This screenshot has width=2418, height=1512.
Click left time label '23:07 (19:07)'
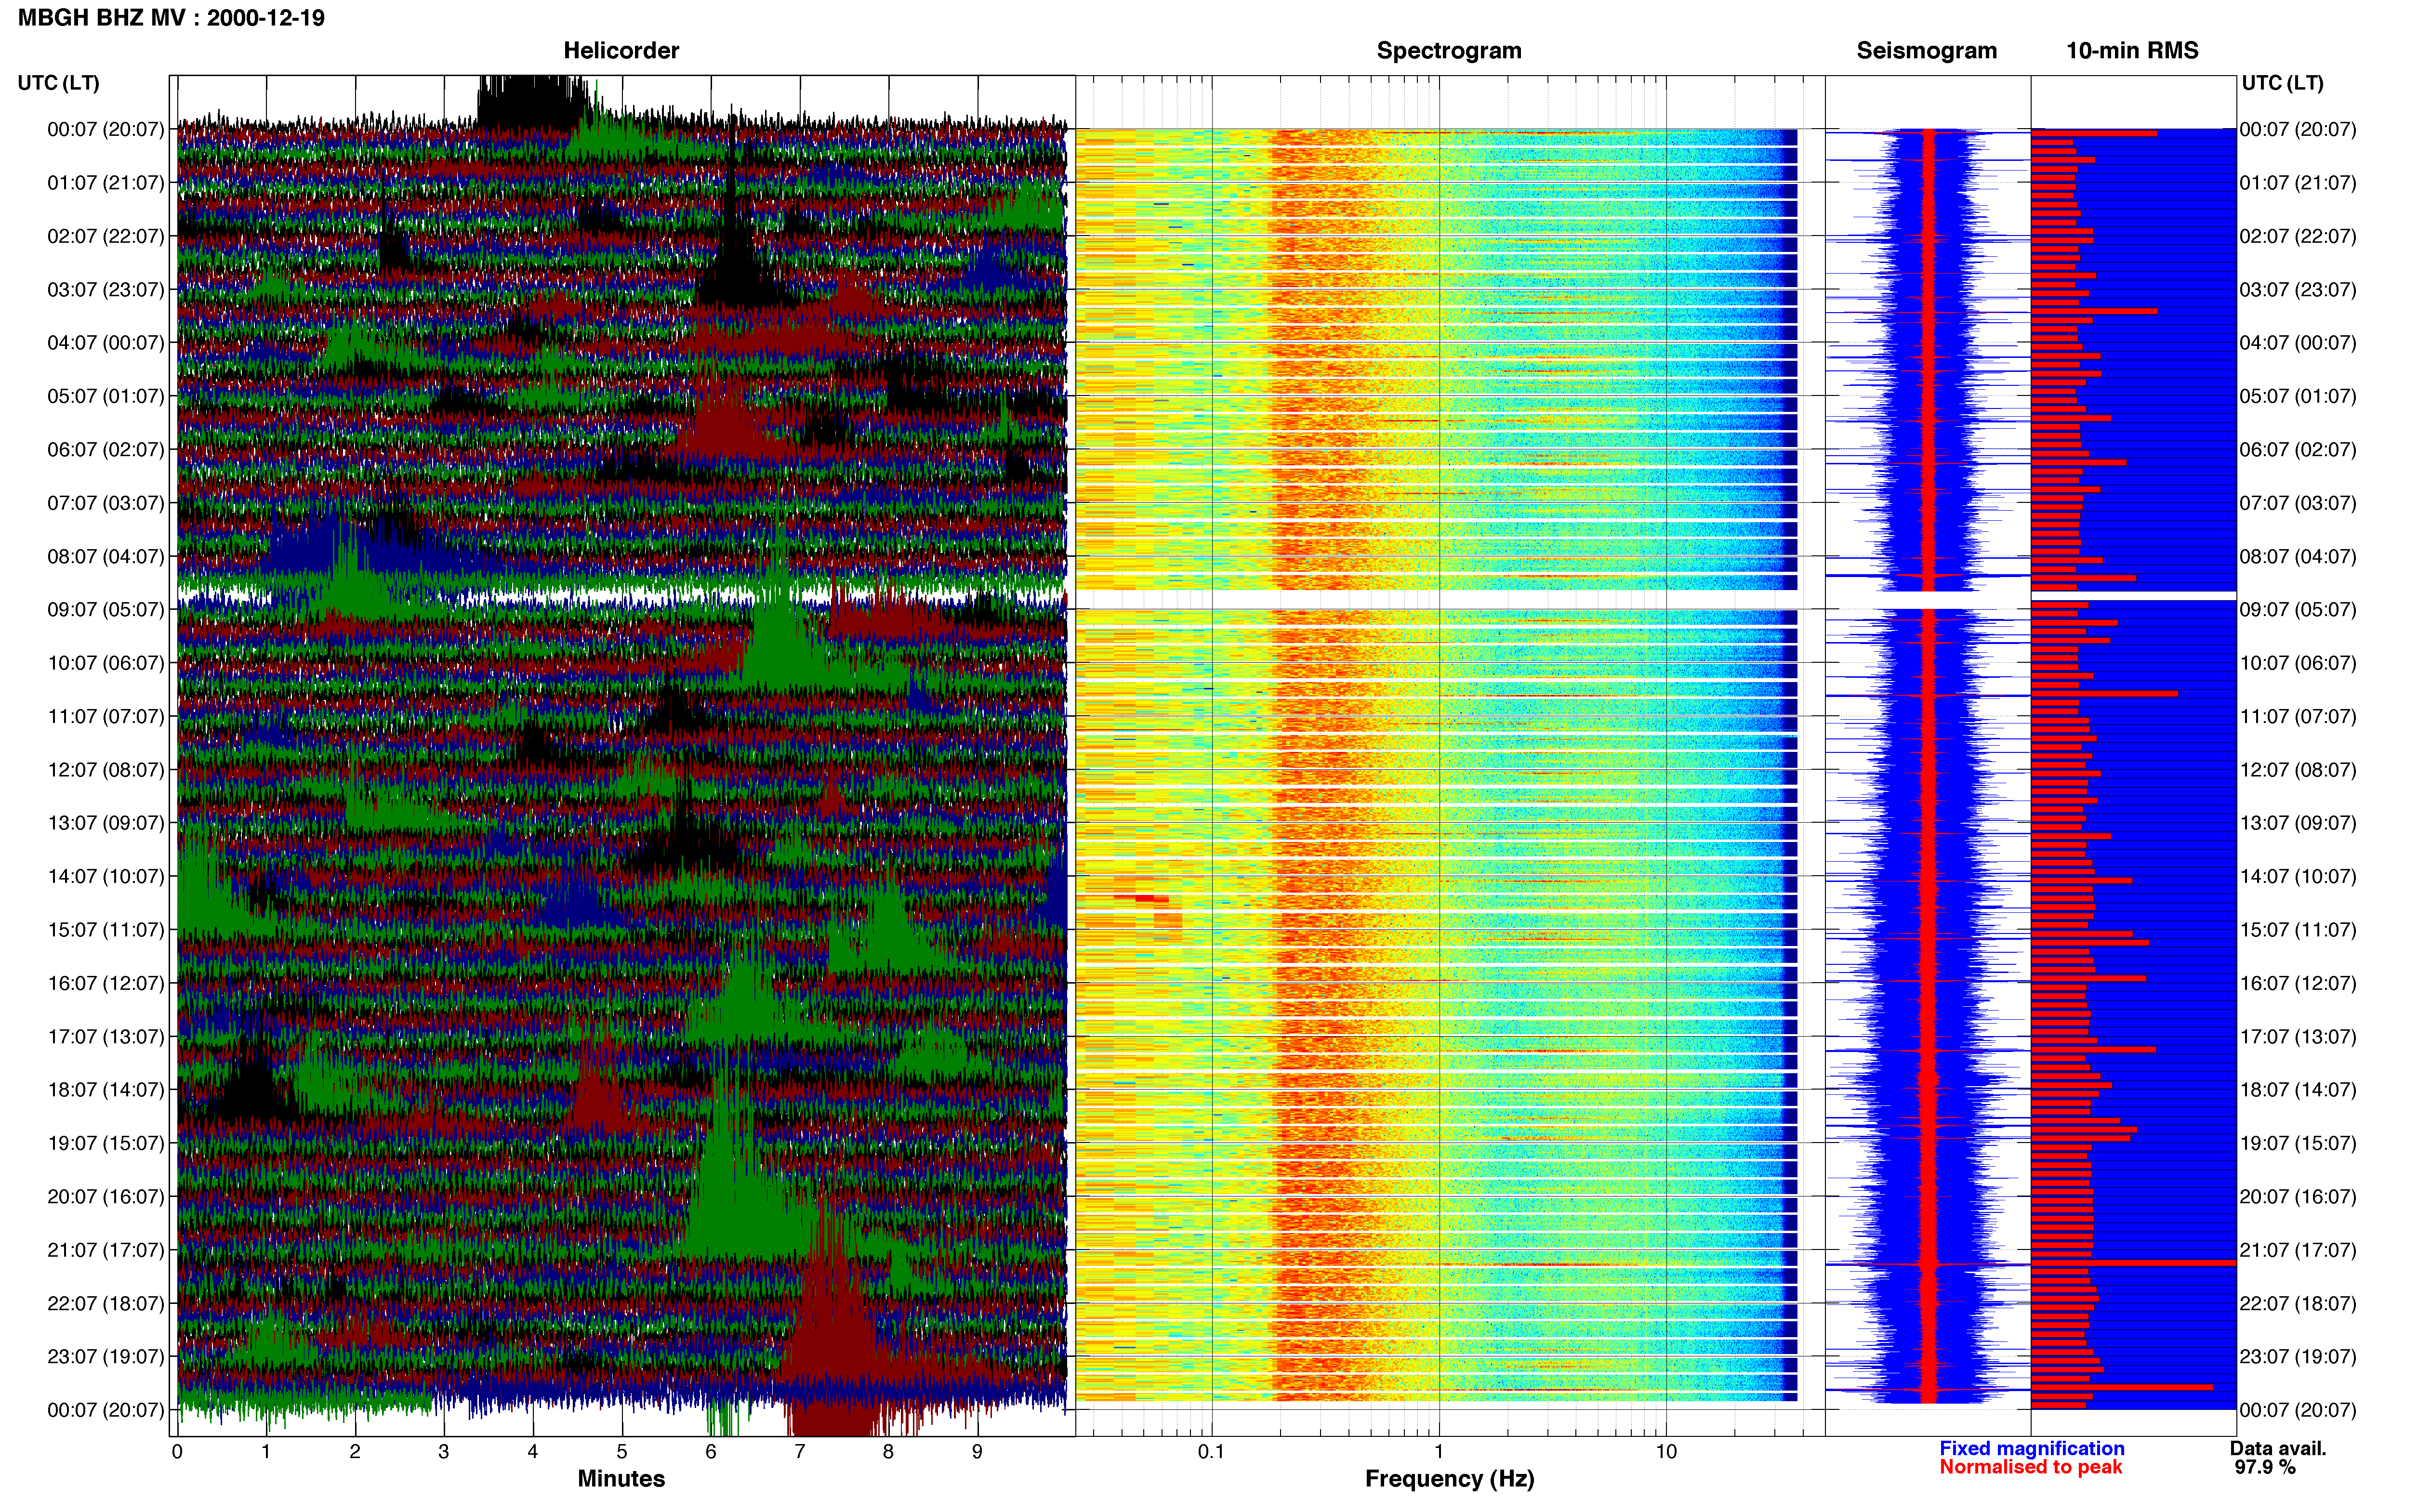pyautogui.click(x=105, y=1357)
